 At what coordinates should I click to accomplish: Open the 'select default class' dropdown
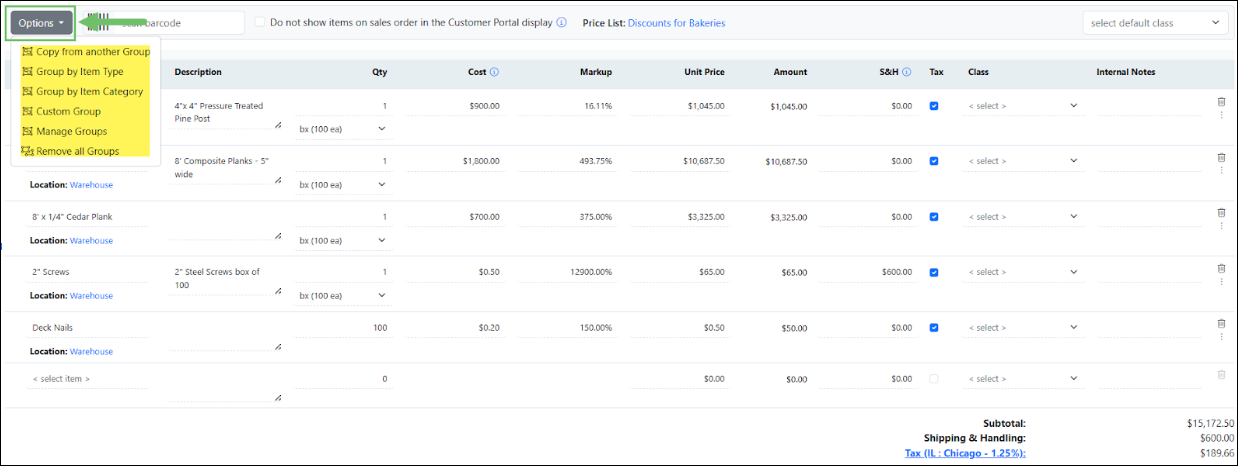tap(1155, 23)
